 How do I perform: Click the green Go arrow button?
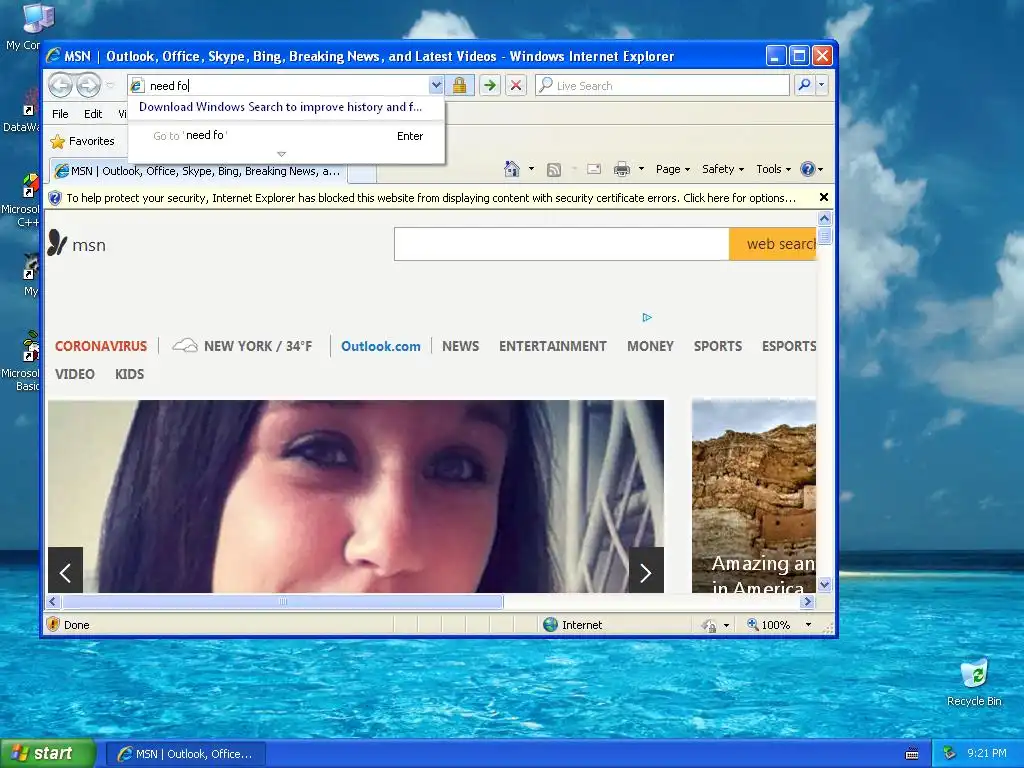[490, 86]
